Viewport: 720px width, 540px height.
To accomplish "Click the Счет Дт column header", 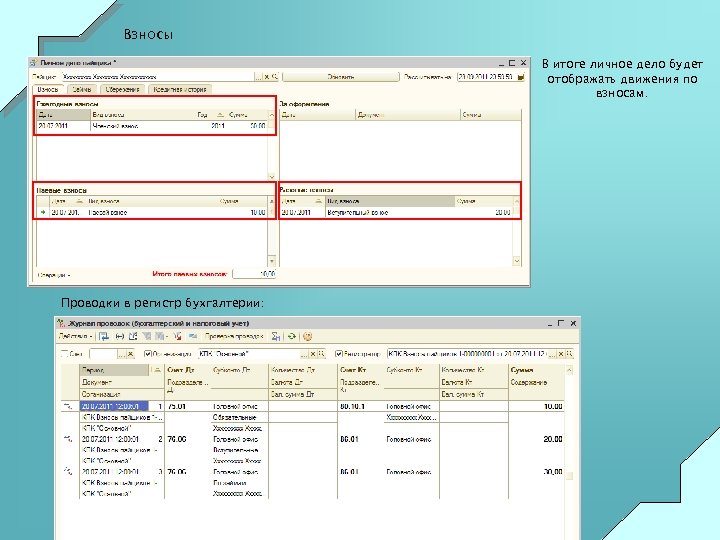I will (x=187, y=370).
